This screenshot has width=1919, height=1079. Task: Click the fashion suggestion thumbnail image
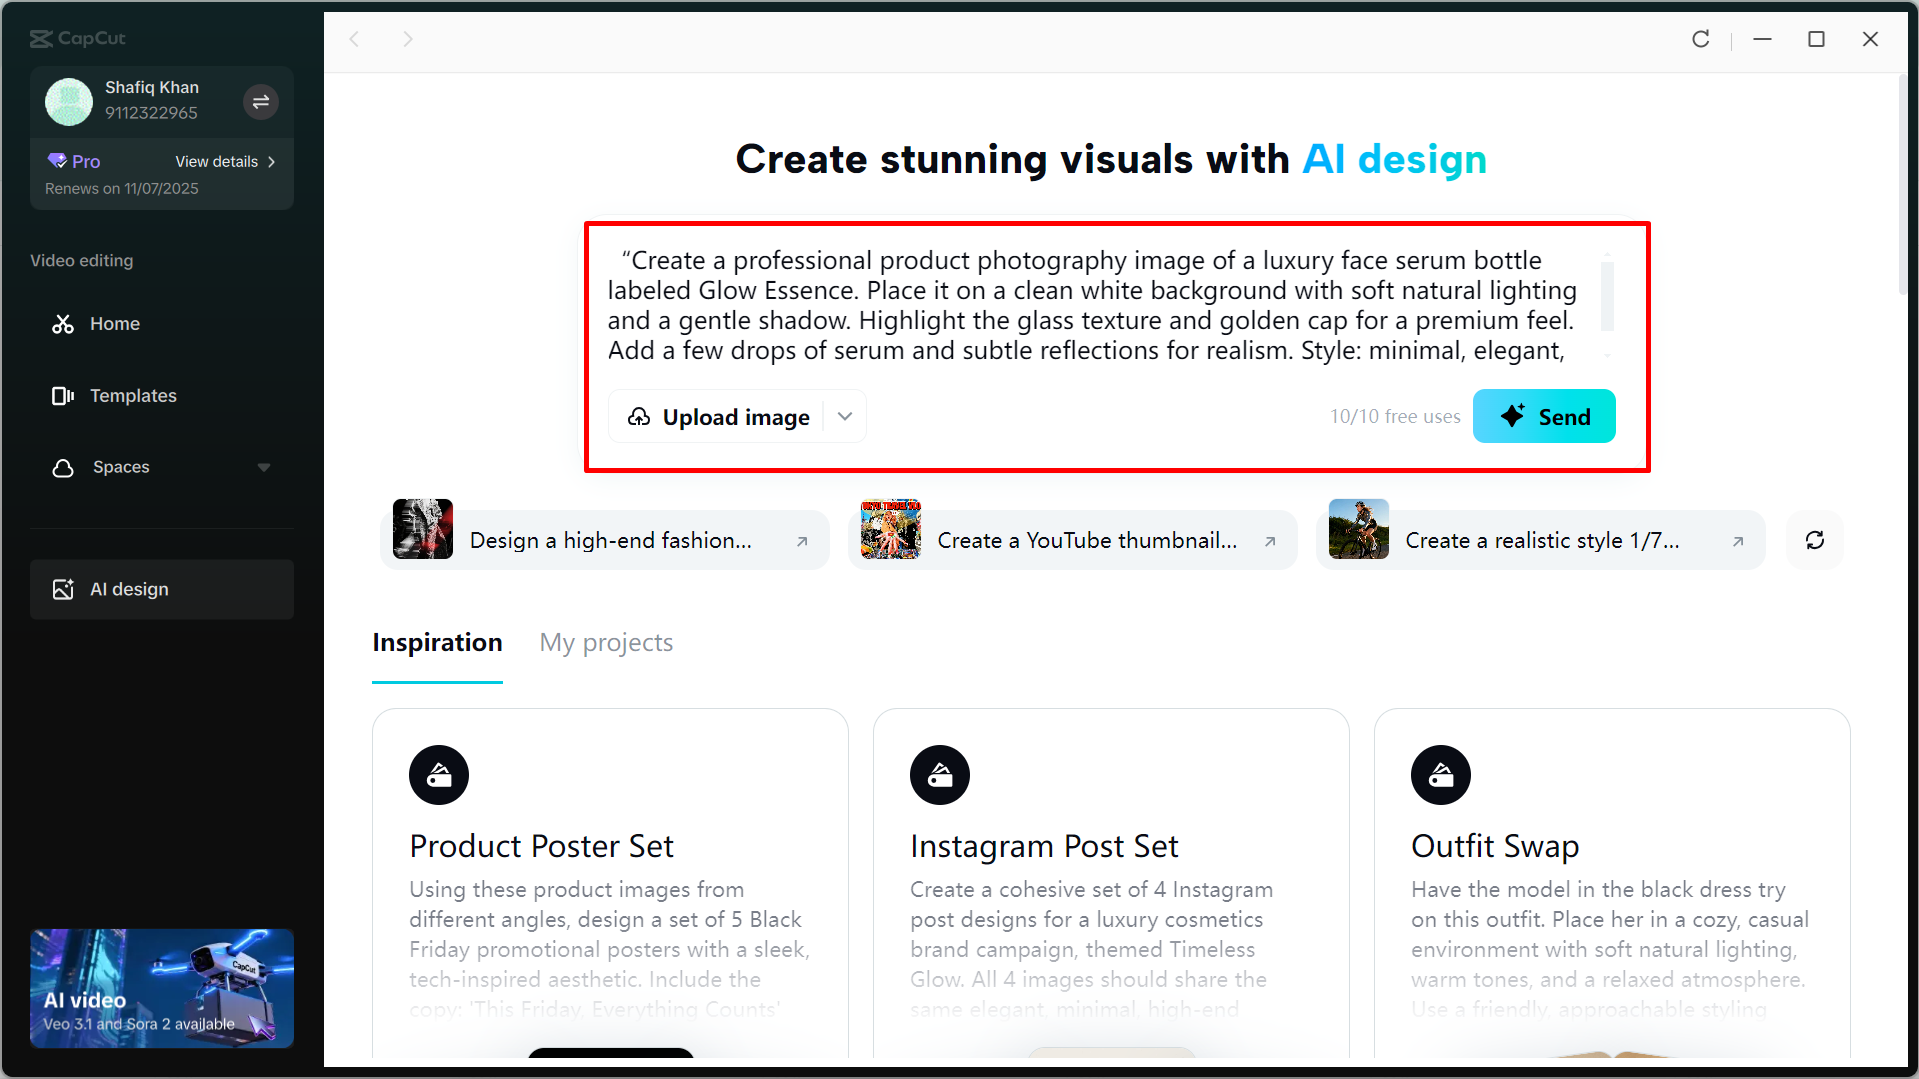[x=423, y=529]
